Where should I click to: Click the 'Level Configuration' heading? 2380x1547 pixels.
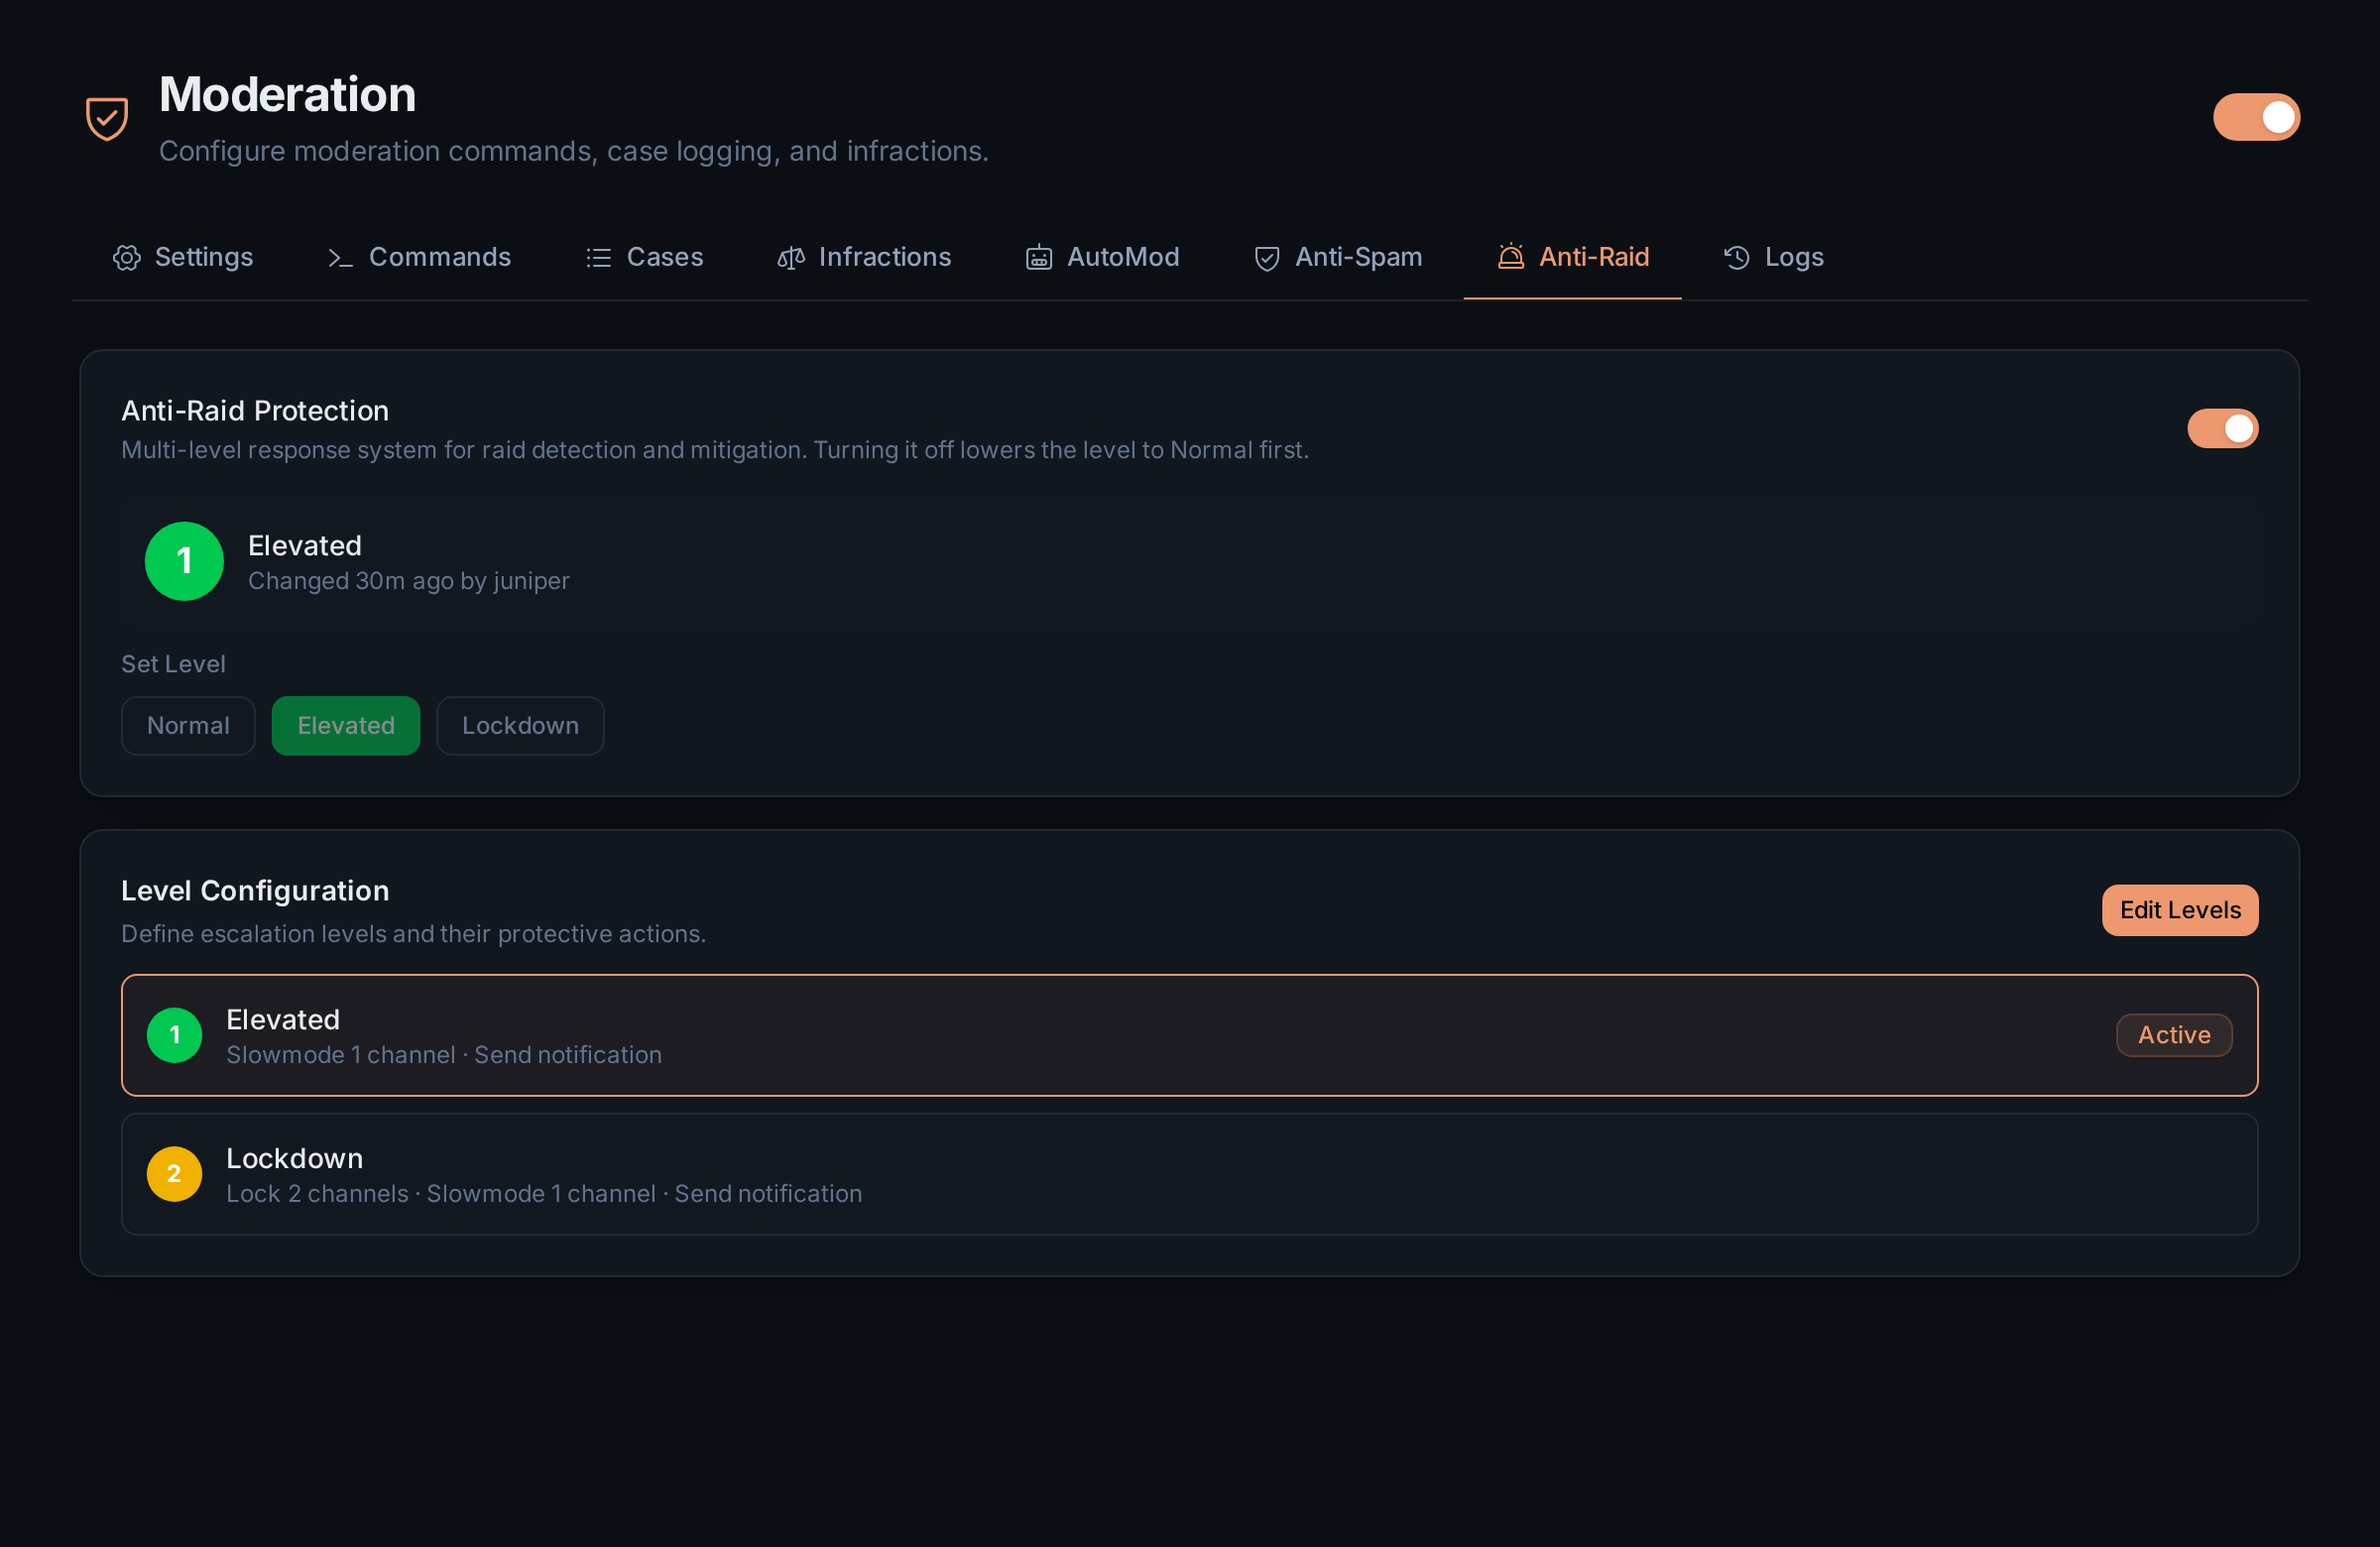point(255,891)
